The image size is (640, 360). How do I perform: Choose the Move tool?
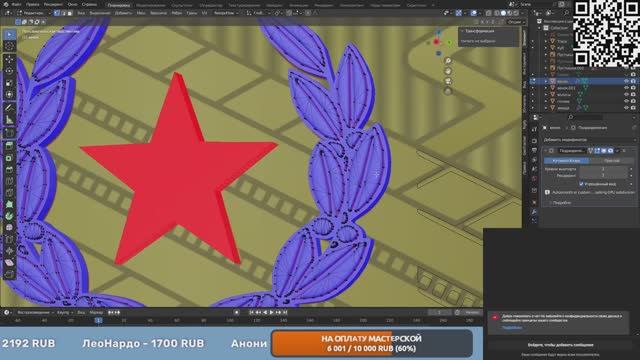(x=9, y=60)
